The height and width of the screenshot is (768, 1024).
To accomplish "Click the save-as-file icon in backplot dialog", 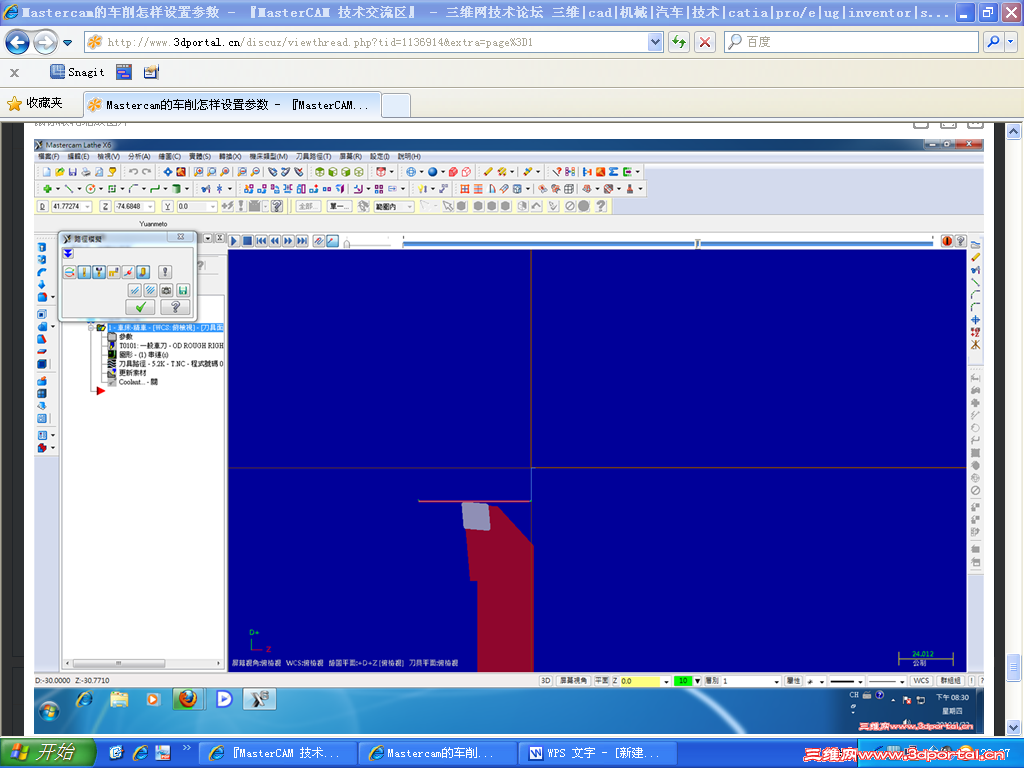I will [x=182, y=290].
